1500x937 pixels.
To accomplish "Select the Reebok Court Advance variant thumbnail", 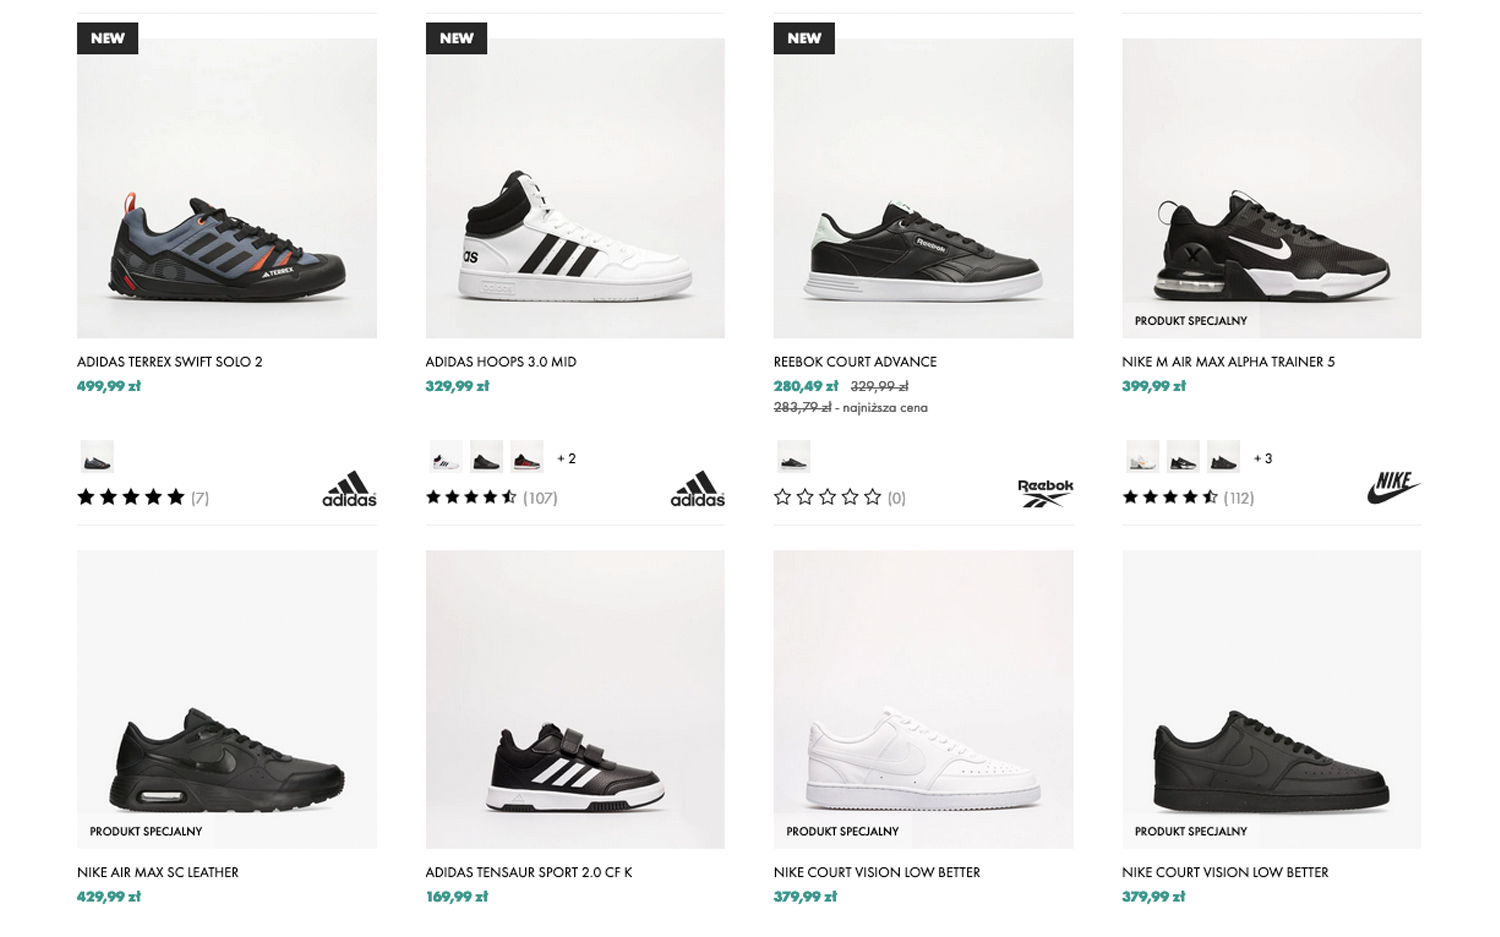I will tap(793, 458).
